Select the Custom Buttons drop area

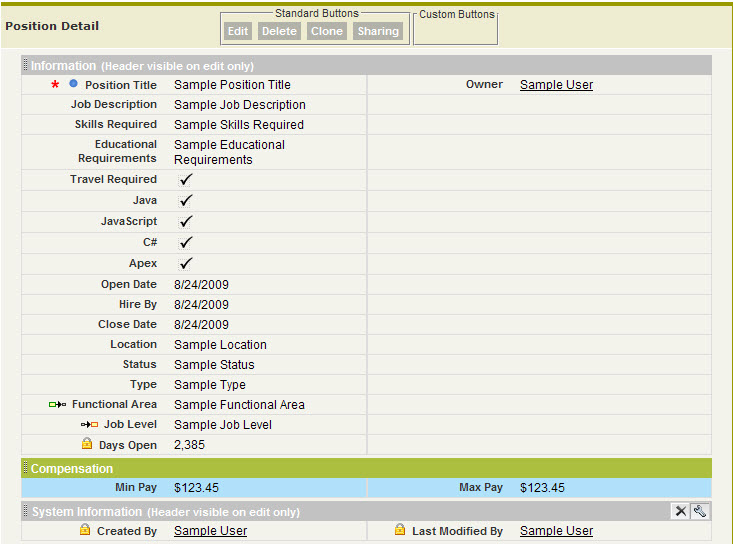coord(456,30)
